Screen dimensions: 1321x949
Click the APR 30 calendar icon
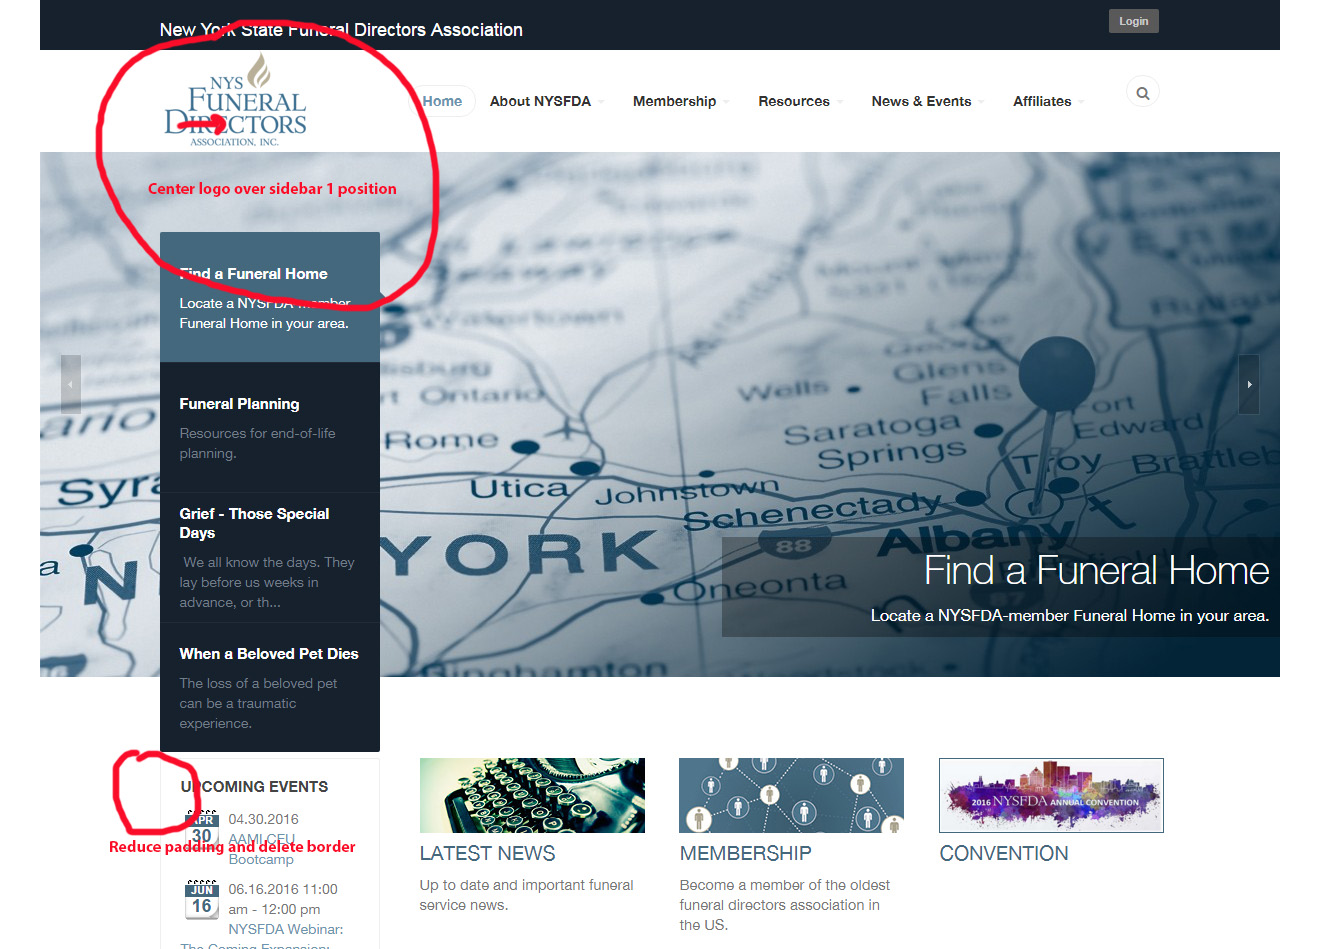point(201,828)
